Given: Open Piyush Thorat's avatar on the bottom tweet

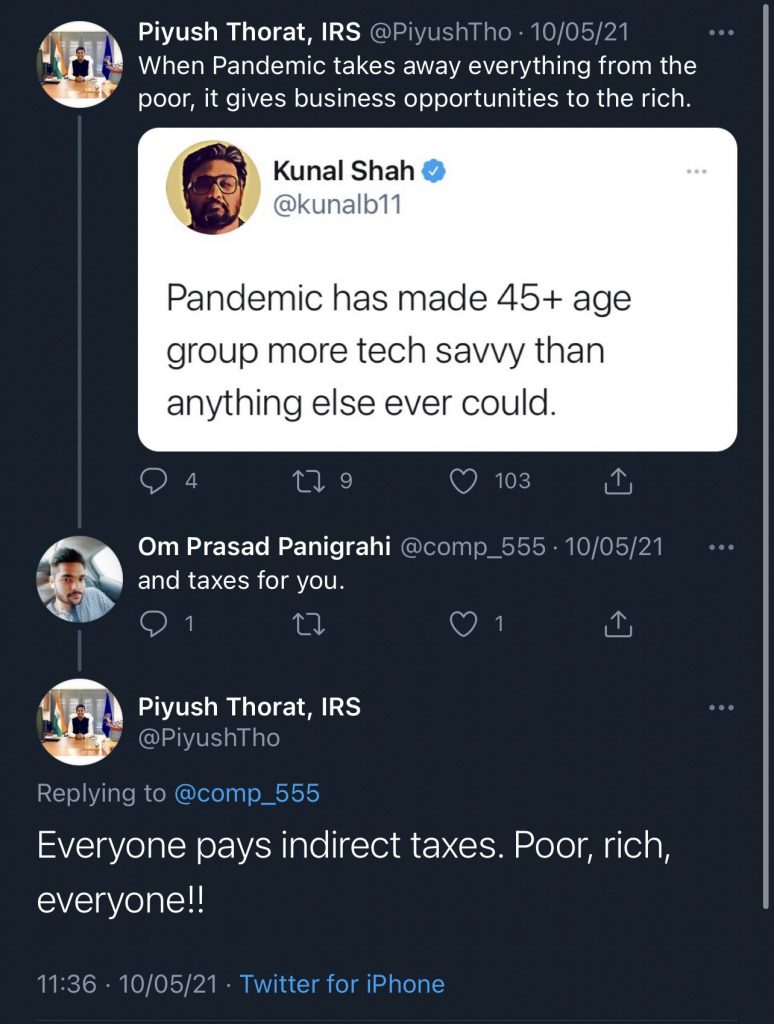Looking at the screenshot, I should click(79, 722).
